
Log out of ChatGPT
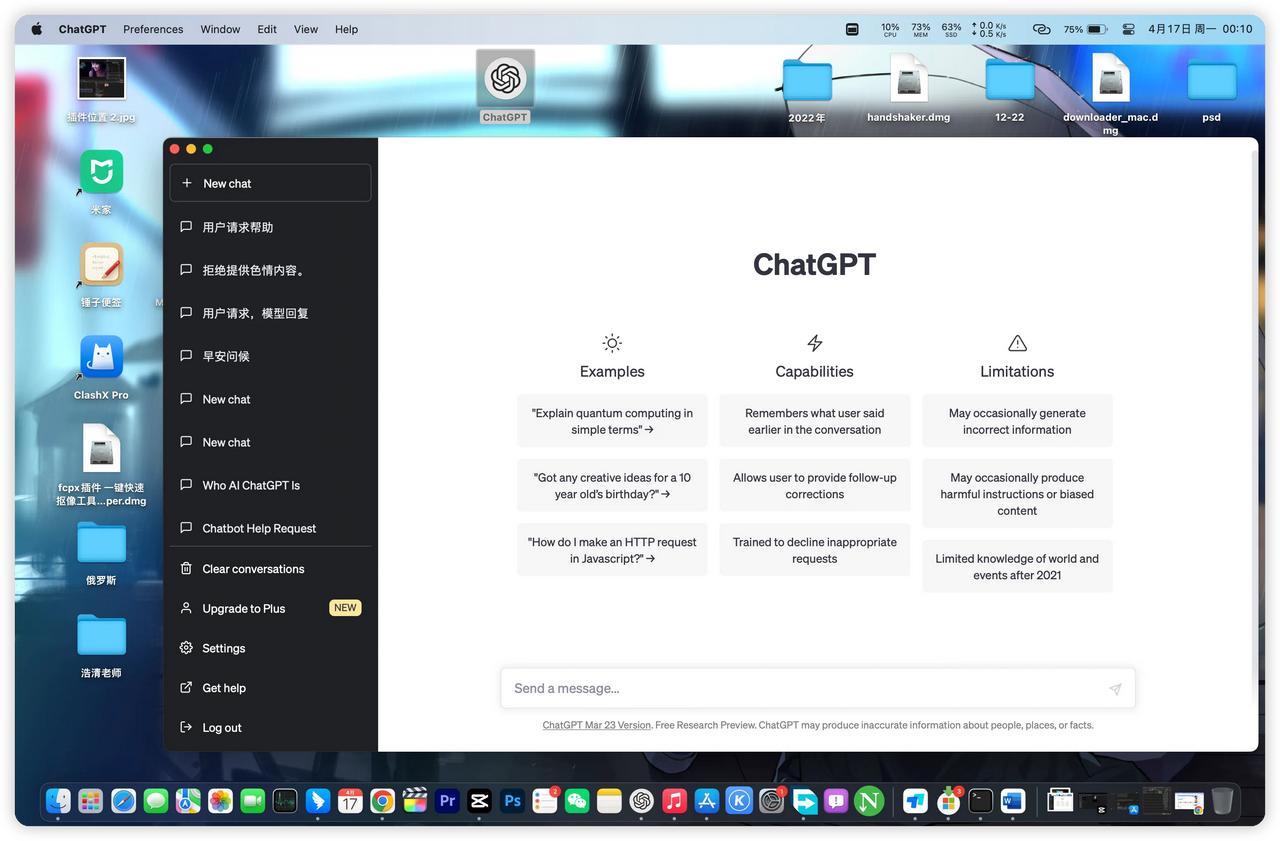(270, 728)
